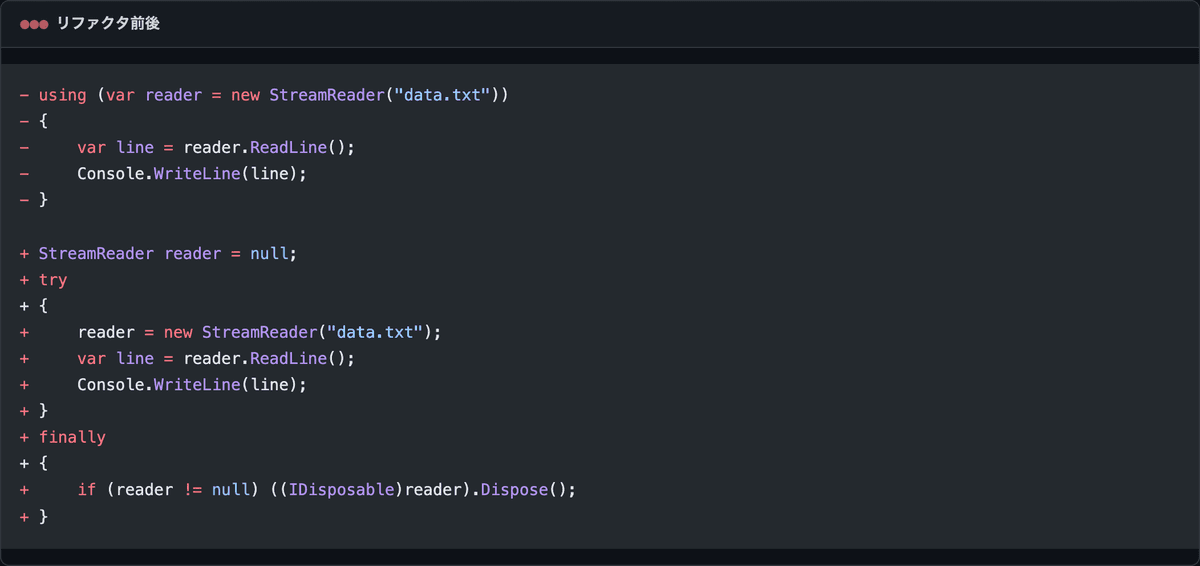Click the added "finally" keyword
The width and height of the screenshot is (1200, 566).
coord(72,437)
